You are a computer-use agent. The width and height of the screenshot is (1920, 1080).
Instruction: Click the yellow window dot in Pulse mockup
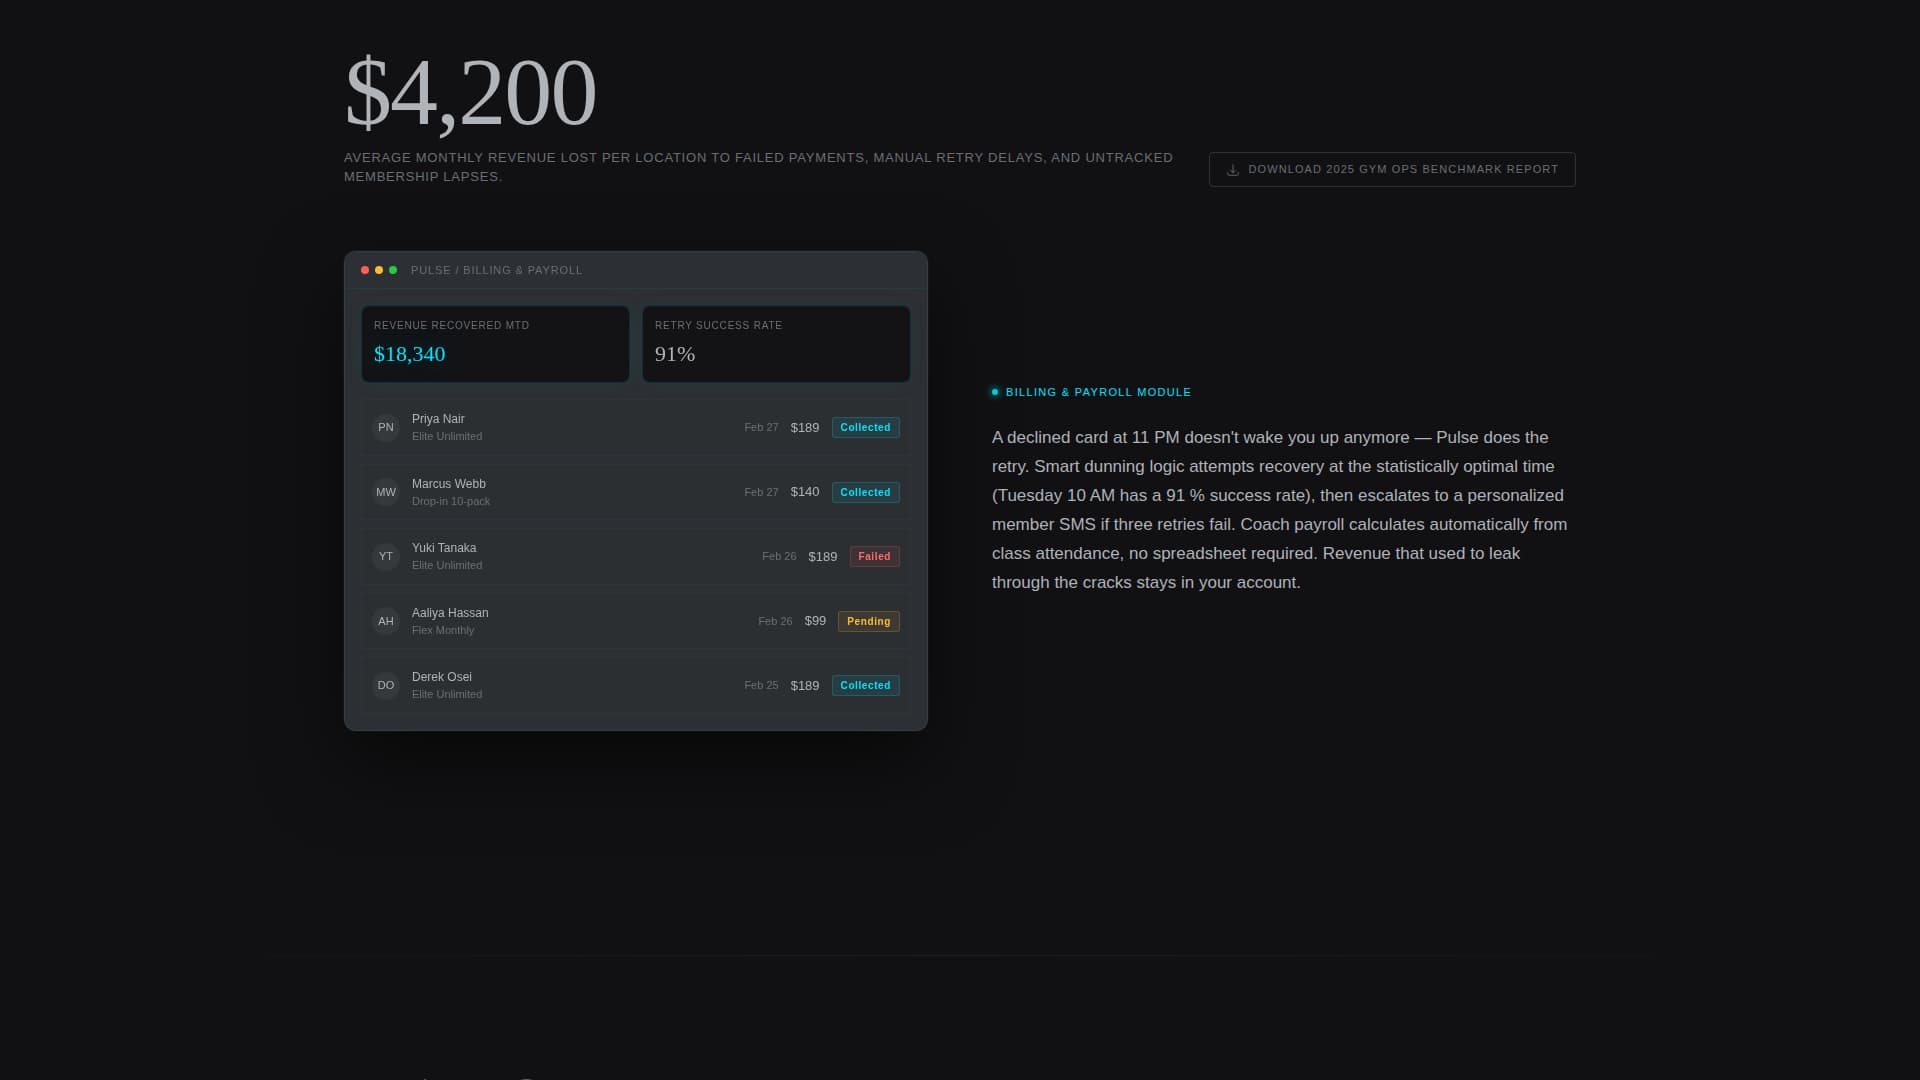pos(379,270)
